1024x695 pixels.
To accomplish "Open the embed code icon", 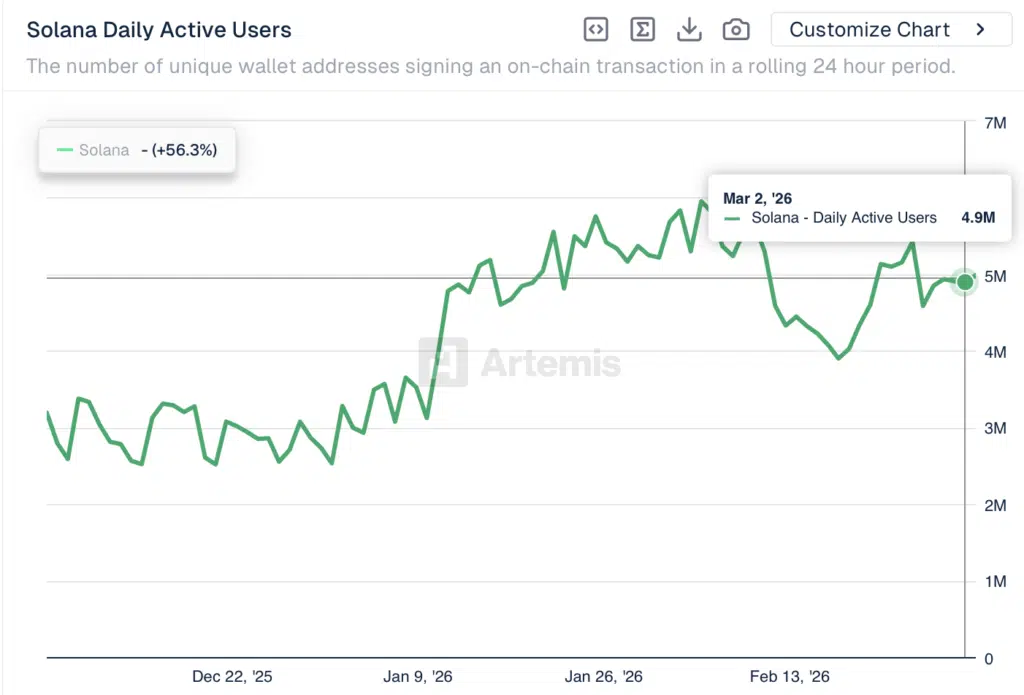I will tap(596, 30).
